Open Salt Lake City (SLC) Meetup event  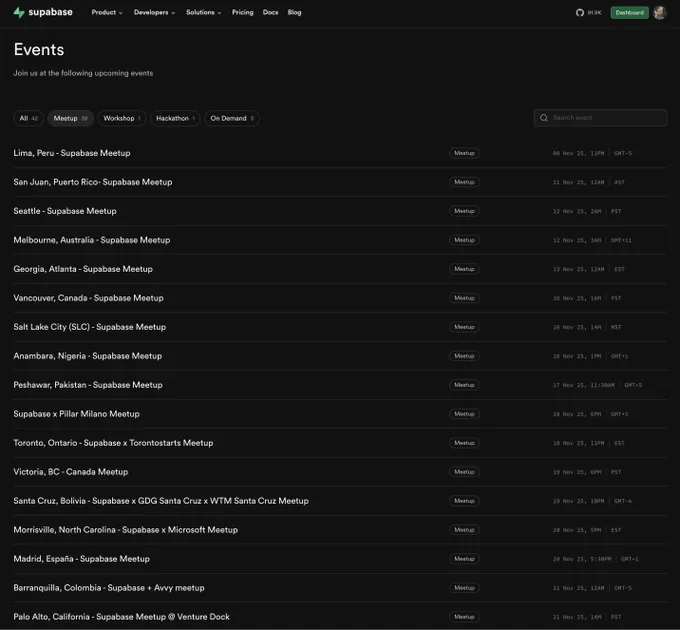click(x=90, y=327)
